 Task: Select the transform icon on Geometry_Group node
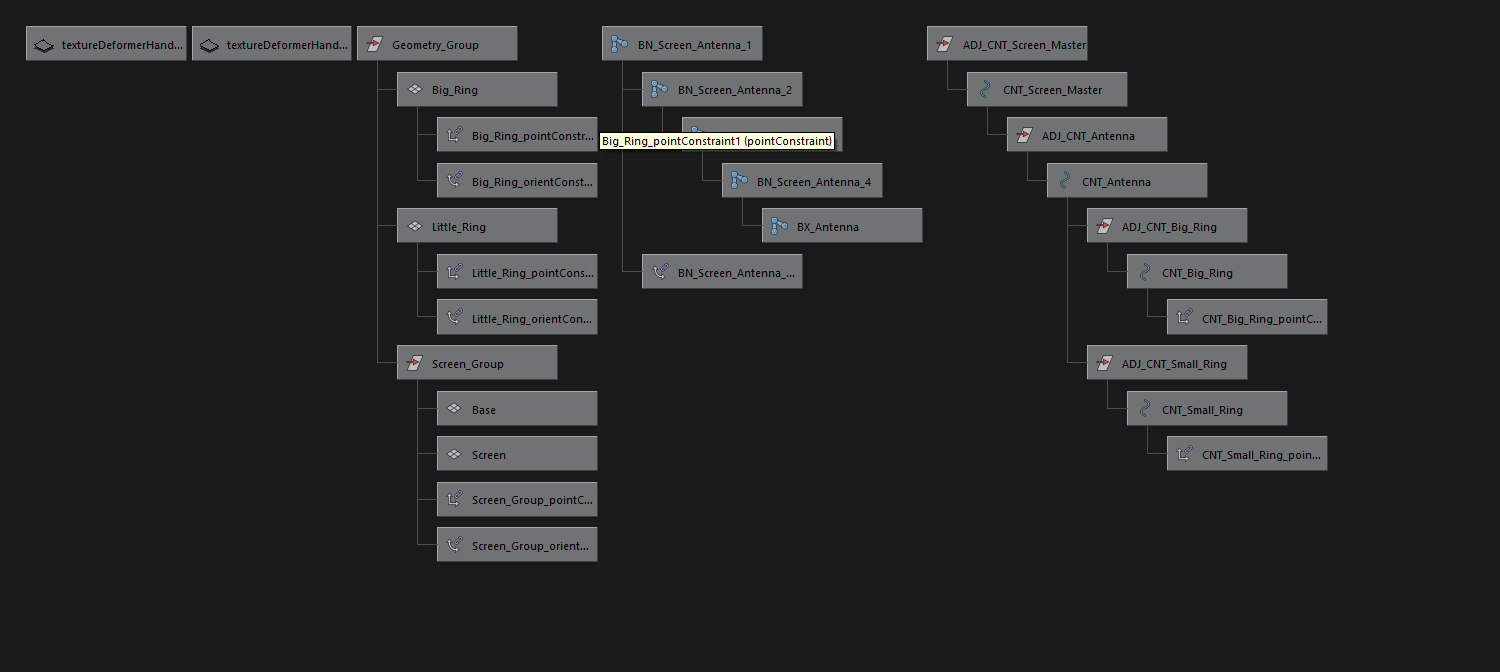(374, 43)
